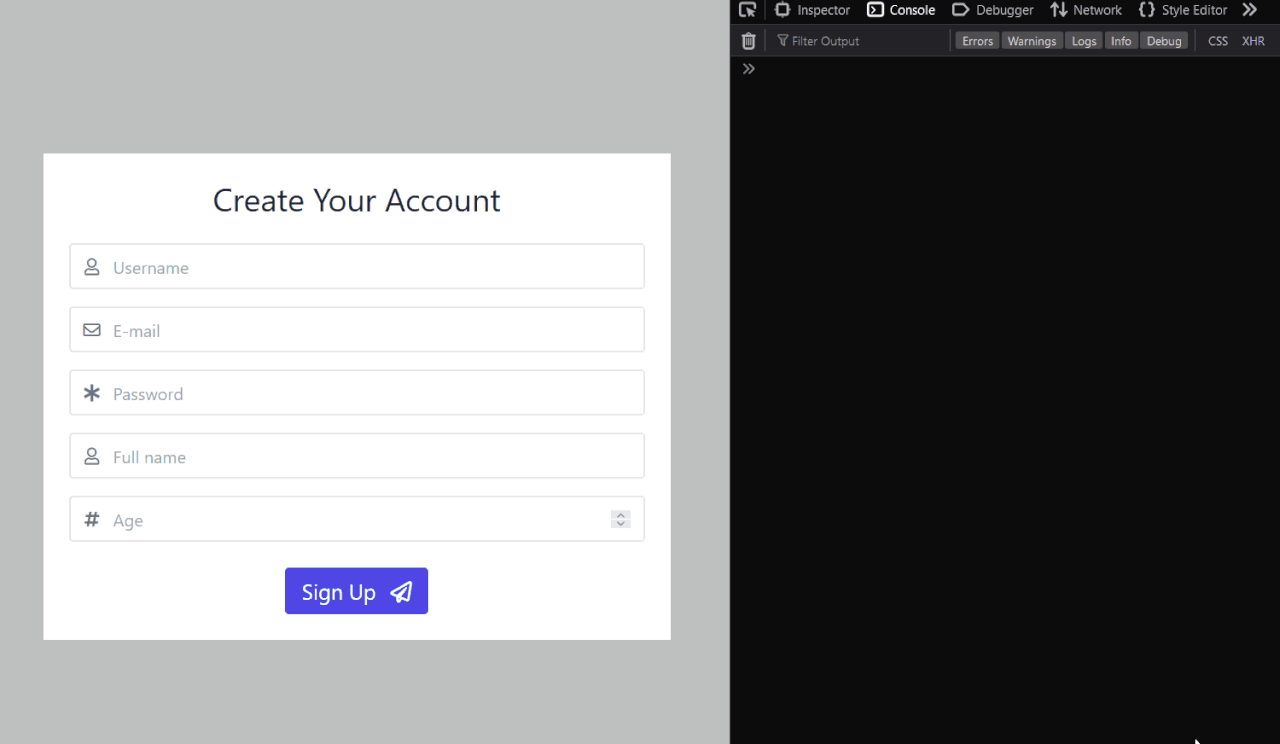Click the console input prompt chevrons

748,69
